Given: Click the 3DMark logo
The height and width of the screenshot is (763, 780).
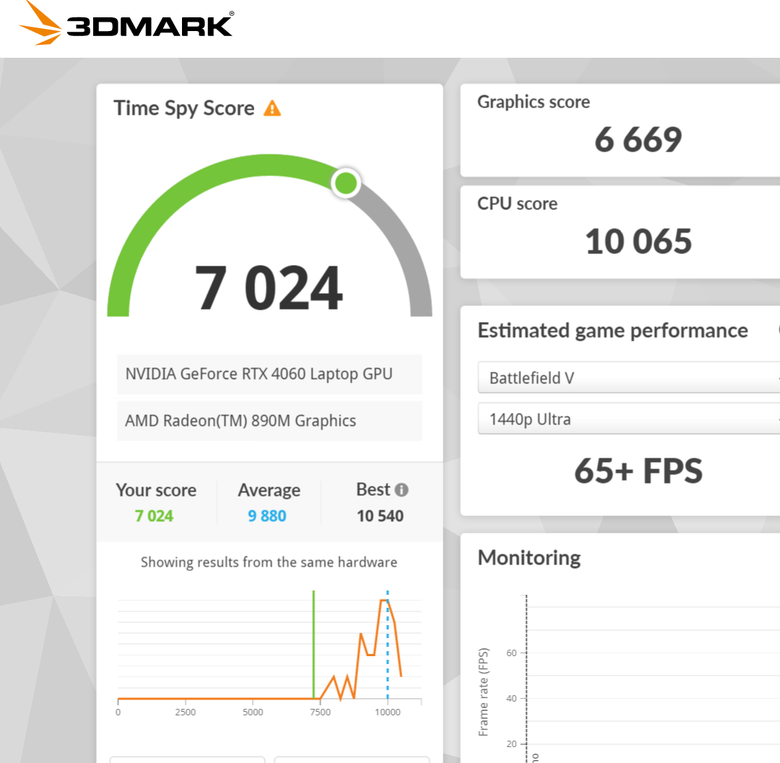Looking at the screenshot, I should point(126,23).
